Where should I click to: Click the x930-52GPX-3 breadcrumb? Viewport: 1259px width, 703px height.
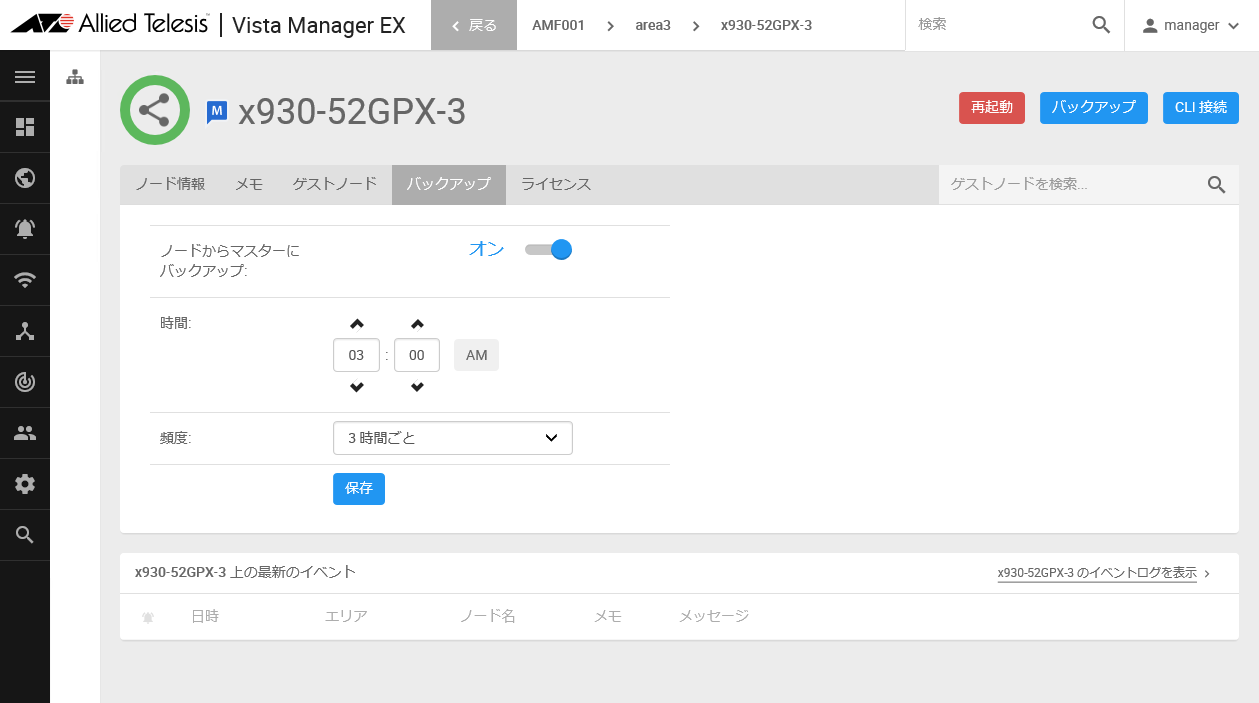(x=766, y=25)
